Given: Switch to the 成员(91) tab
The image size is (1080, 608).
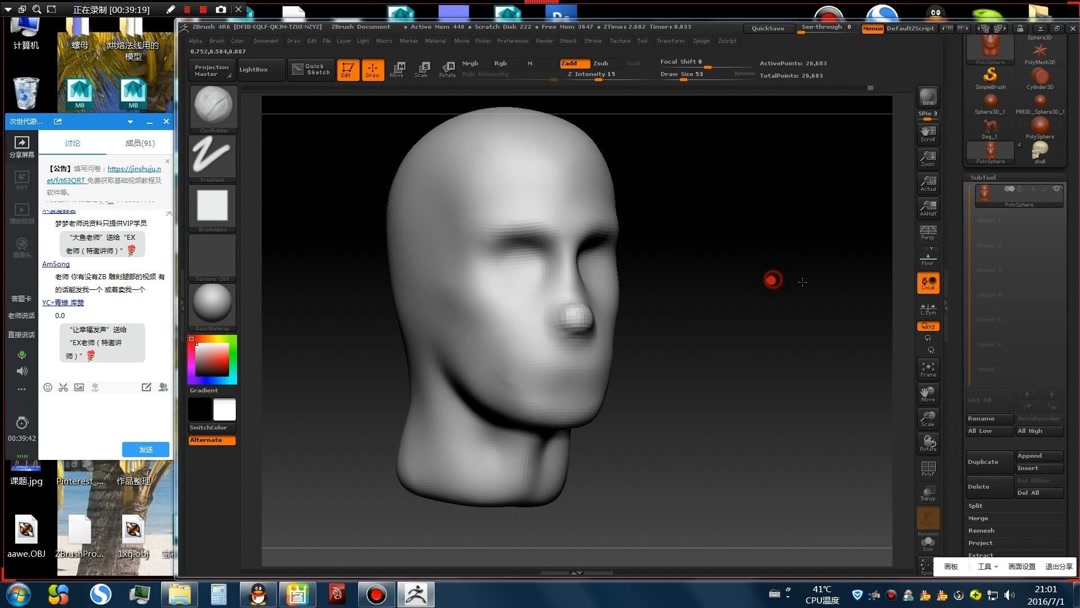Looking at the screenshot, I should (140, 144).
